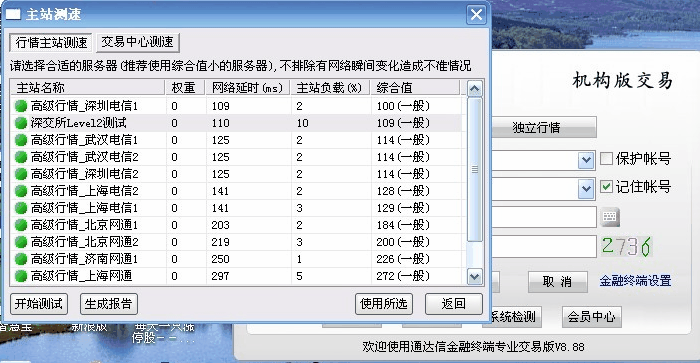Click the 开始测试 button
Screen dimensions: 700x363
(39, 304)
